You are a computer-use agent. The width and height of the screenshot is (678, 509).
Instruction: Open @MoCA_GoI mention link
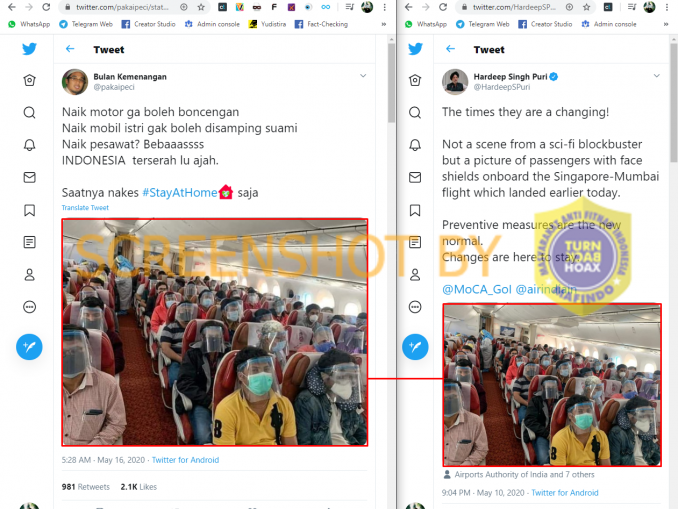click(477, 289)
